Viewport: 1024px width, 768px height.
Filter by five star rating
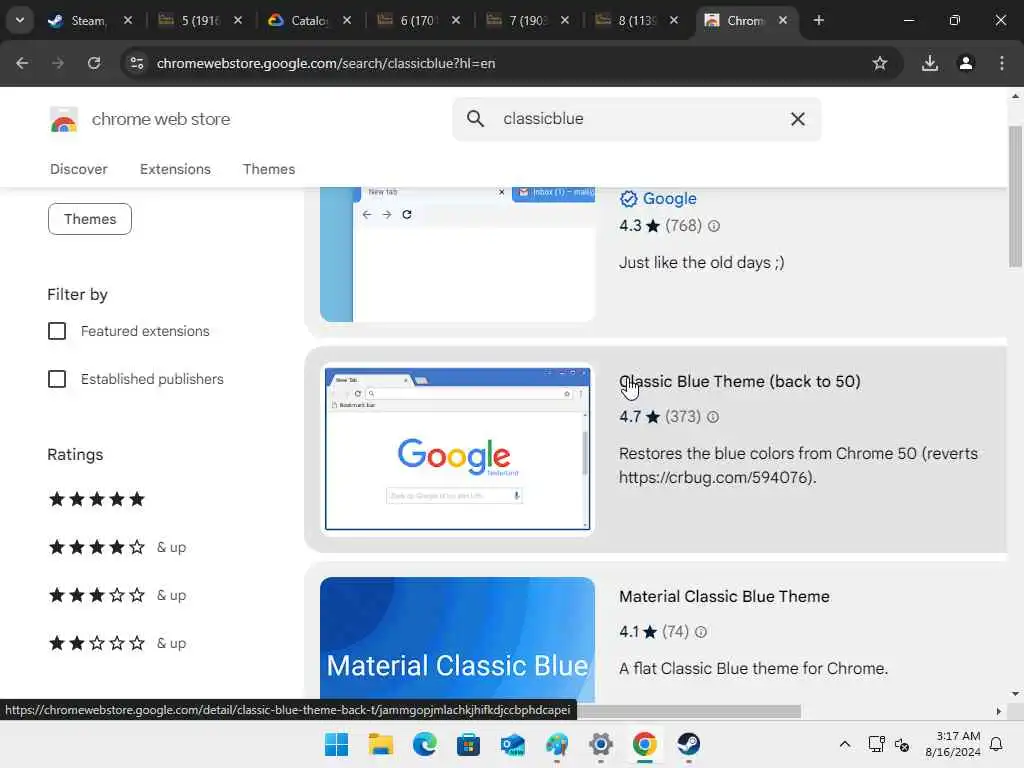(x=97, y=500)
